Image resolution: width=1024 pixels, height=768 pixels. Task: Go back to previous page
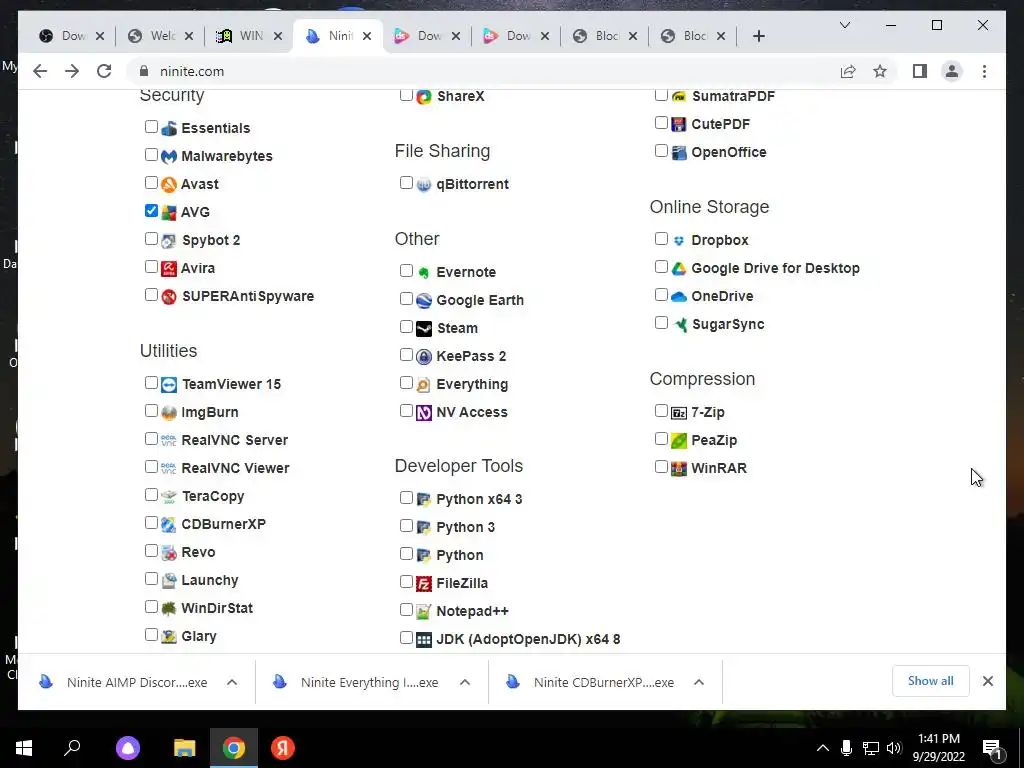[40, 71]
